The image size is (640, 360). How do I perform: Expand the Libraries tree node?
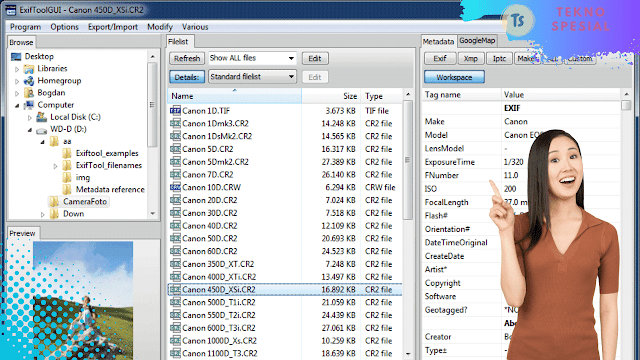pyautogui.click(x=17, y=69)
